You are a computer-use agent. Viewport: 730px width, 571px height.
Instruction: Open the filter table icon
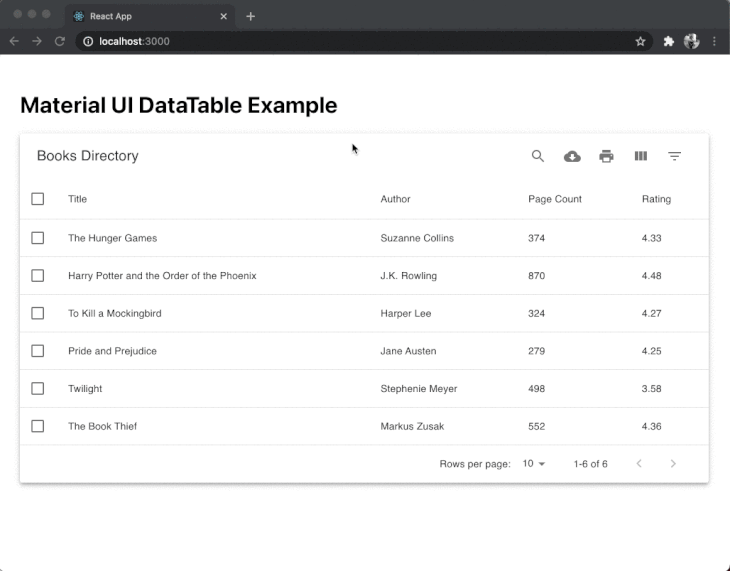675,156
